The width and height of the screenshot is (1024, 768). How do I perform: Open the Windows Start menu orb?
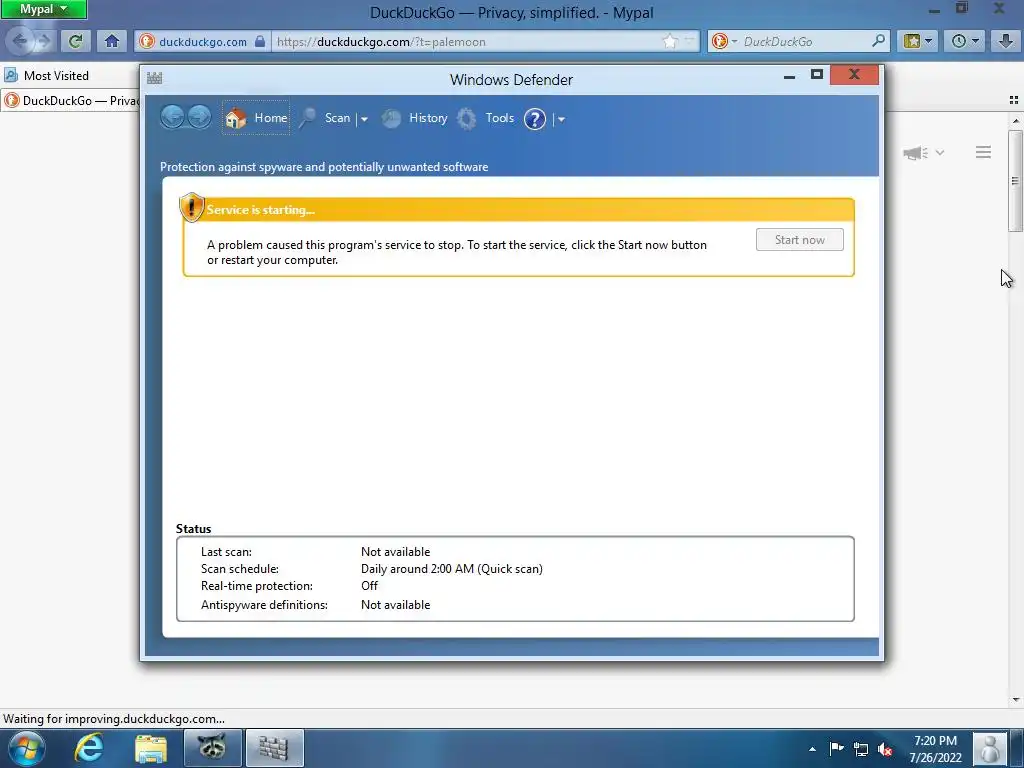click(x=27, y=748)
